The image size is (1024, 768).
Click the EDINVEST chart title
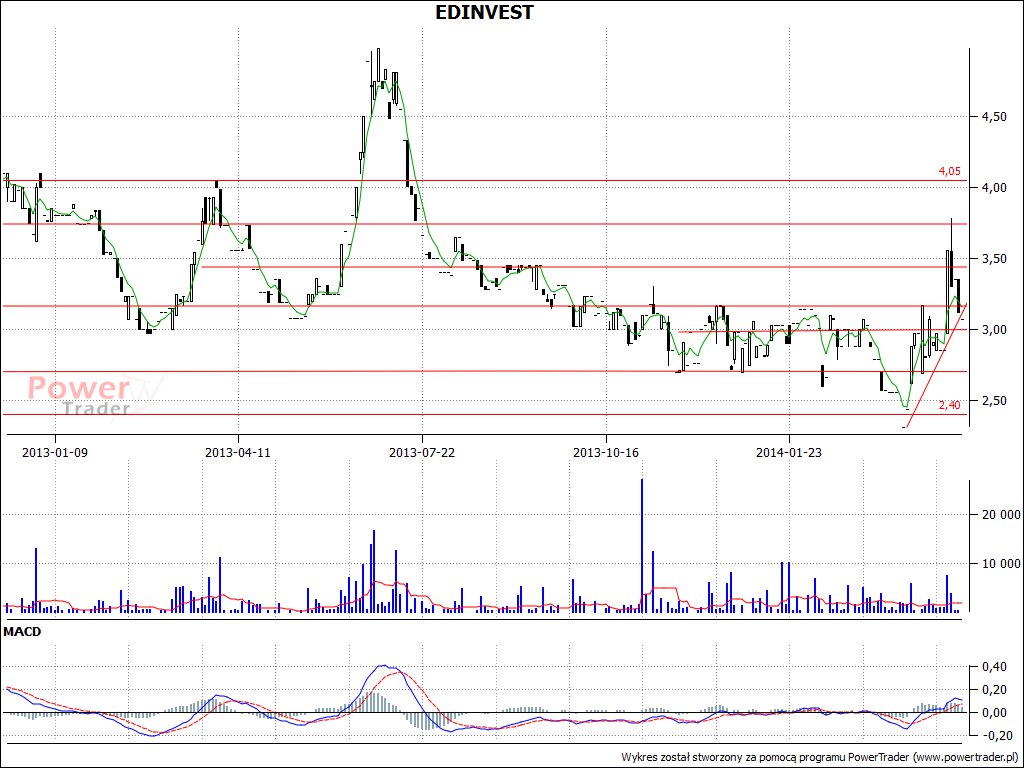click(x=485, y=12)
